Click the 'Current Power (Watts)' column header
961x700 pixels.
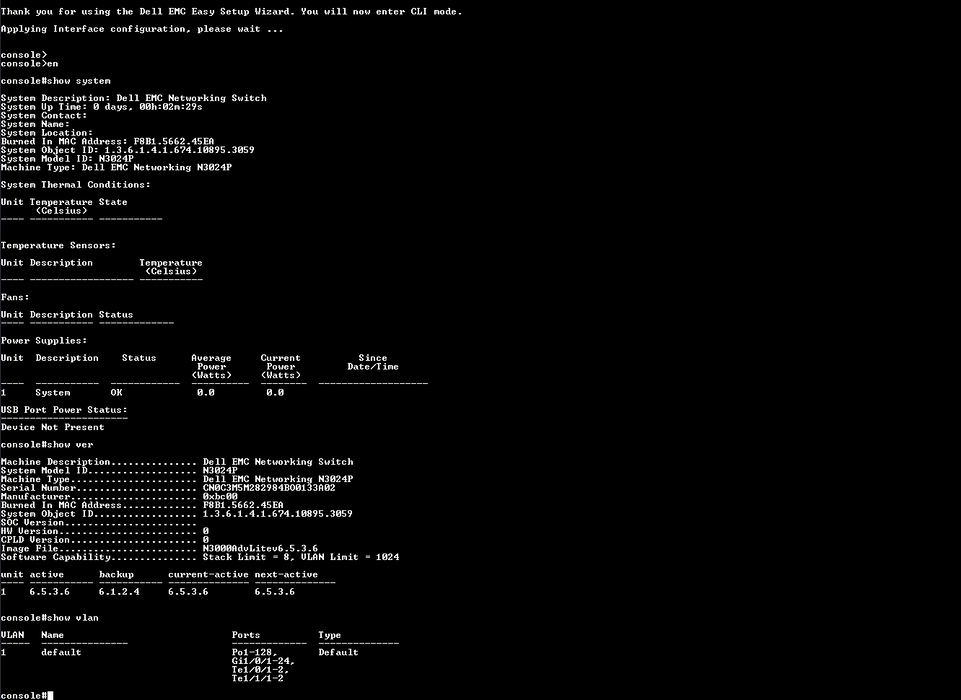pos(281,367)
